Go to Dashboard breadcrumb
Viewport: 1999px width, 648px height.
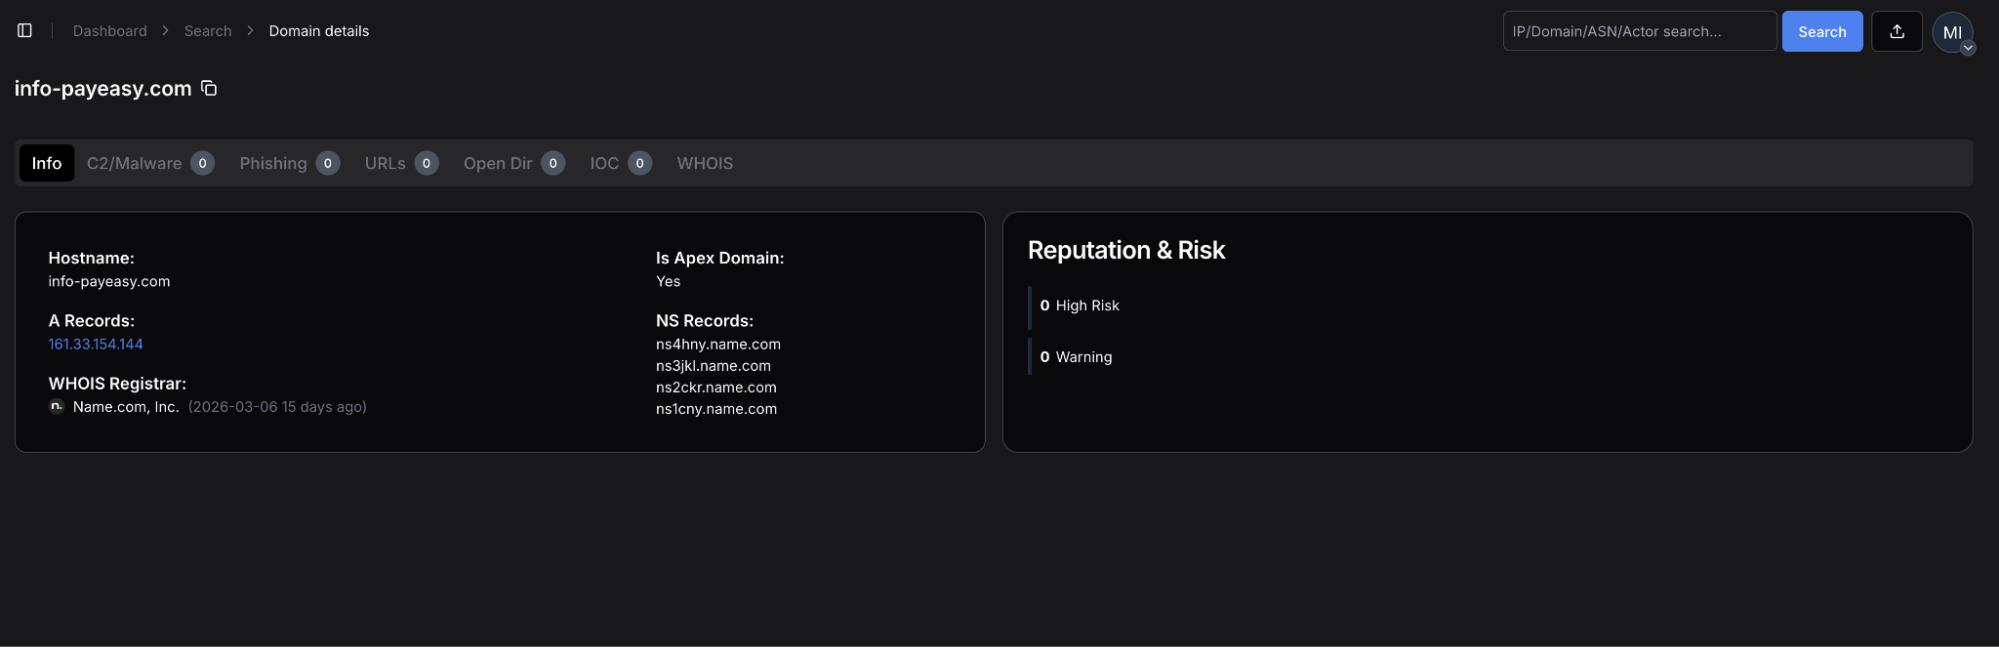click(110, 31)
